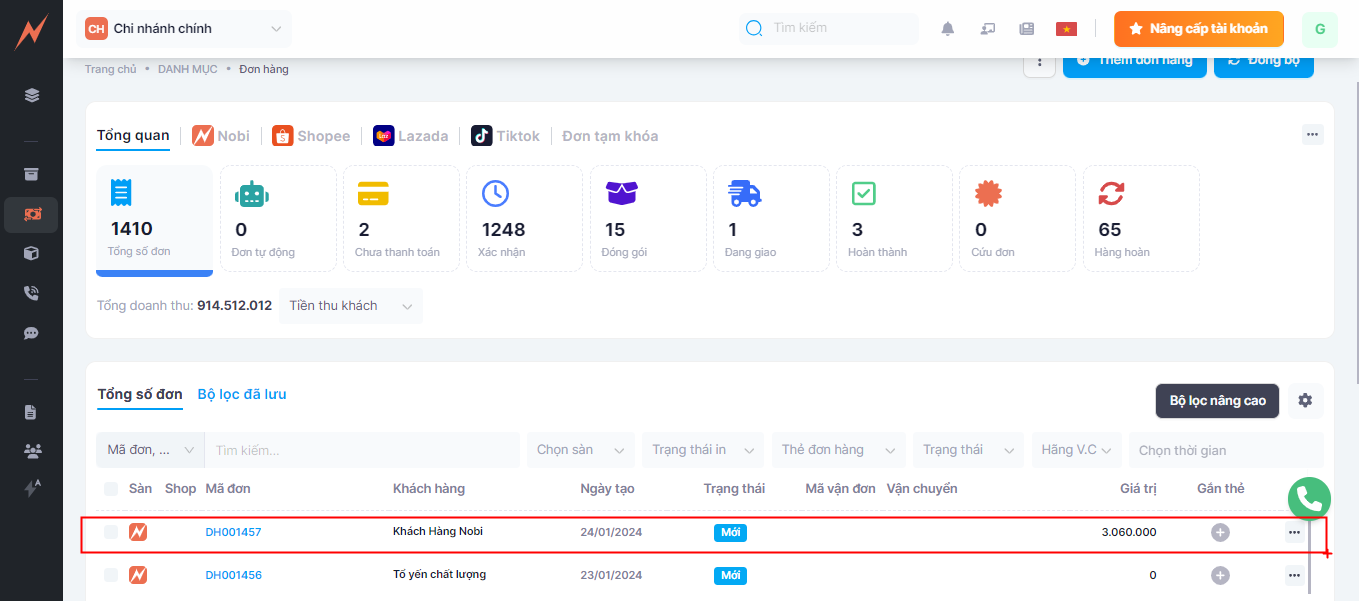Open the chat messages icon in sidebar

click(32, 333)
